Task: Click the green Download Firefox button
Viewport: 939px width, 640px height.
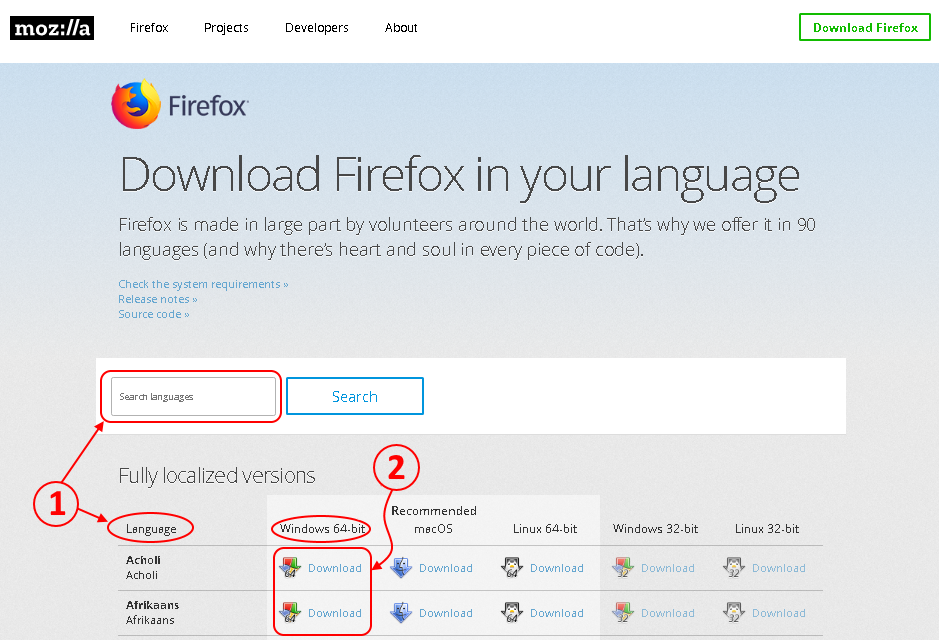Action: [x=865, y=28]
